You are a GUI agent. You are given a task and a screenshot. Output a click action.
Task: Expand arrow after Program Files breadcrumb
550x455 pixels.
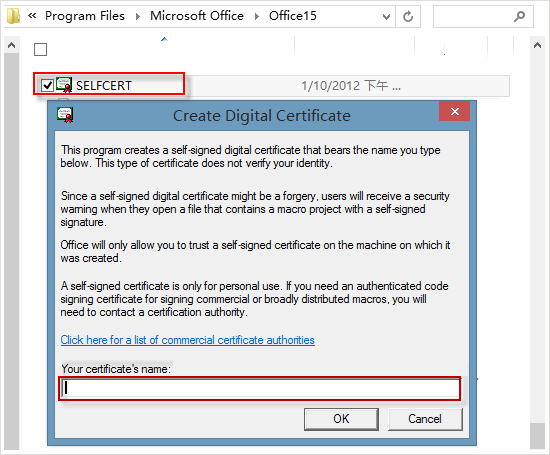point(138,16)
